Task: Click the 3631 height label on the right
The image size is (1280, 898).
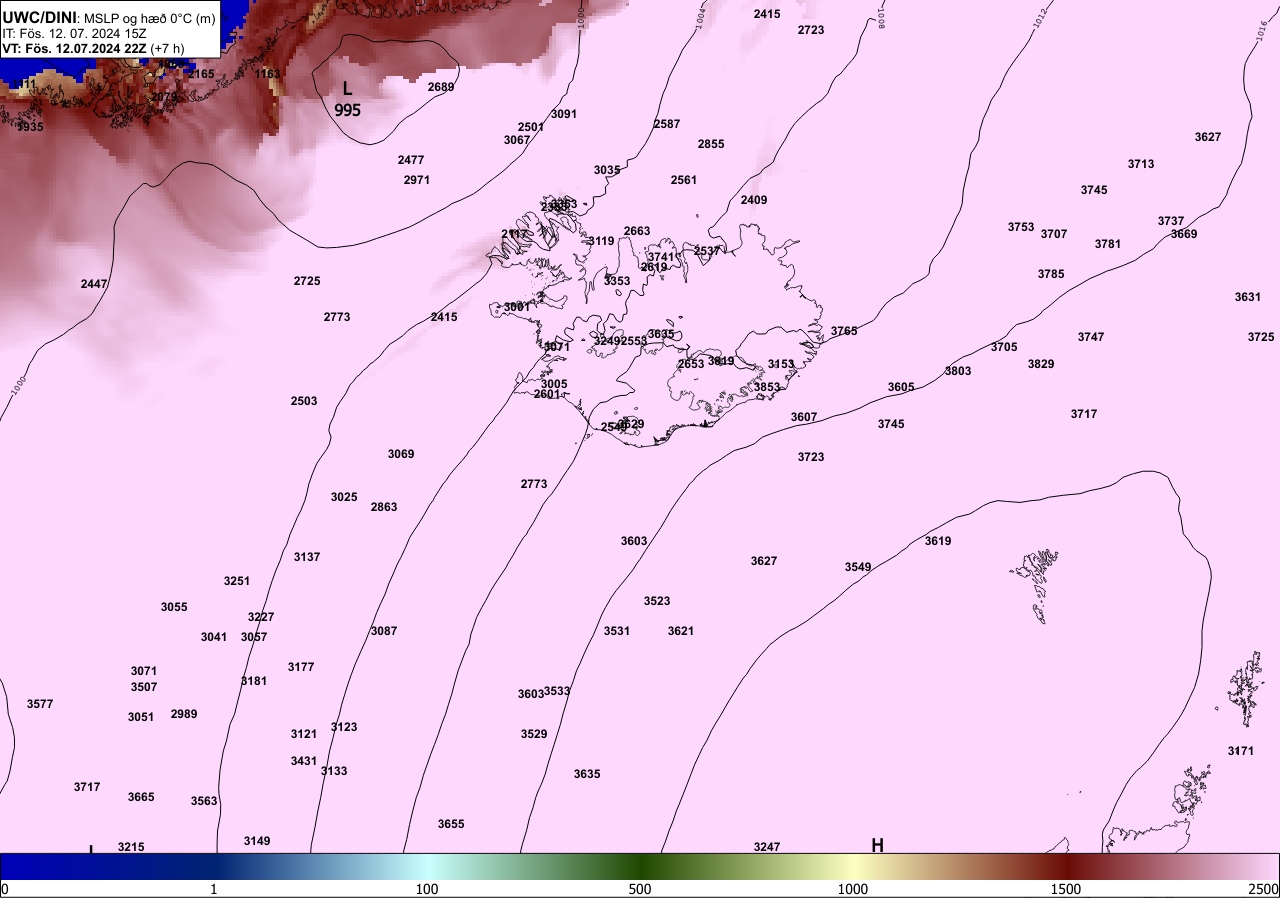Action: (1248, 297)
